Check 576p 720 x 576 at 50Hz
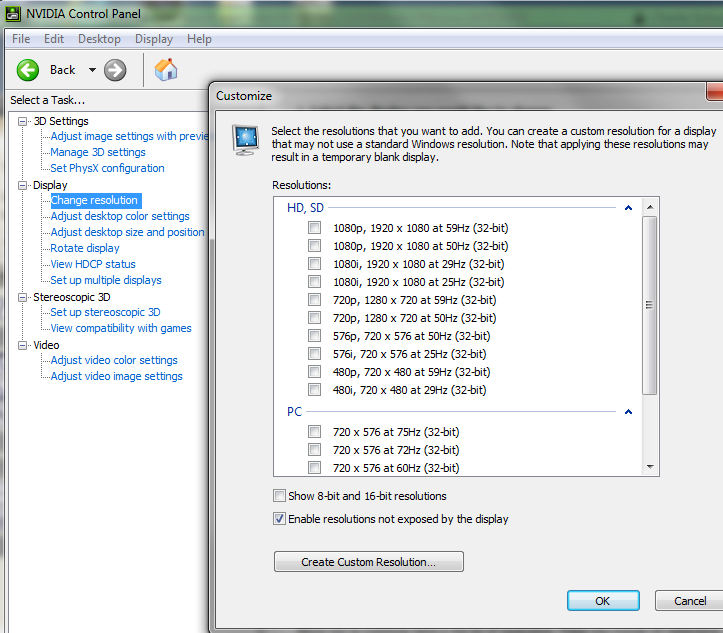 point(314,336)
